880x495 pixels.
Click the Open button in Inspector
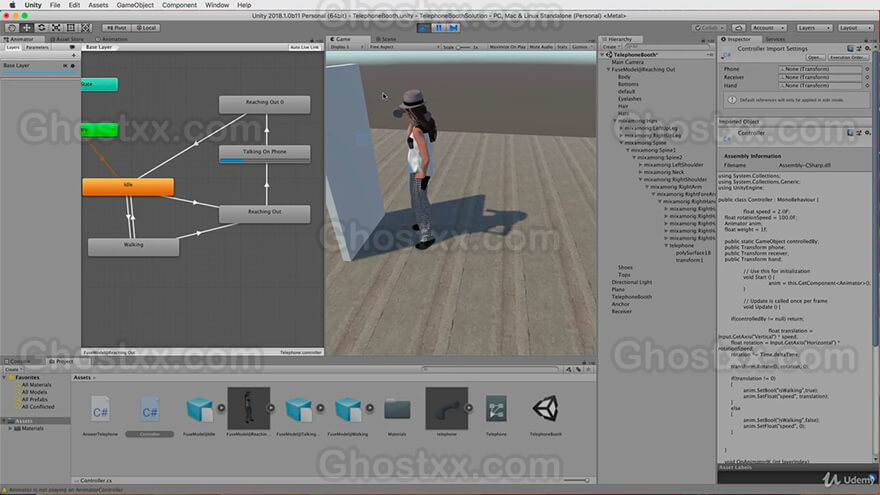815,57
